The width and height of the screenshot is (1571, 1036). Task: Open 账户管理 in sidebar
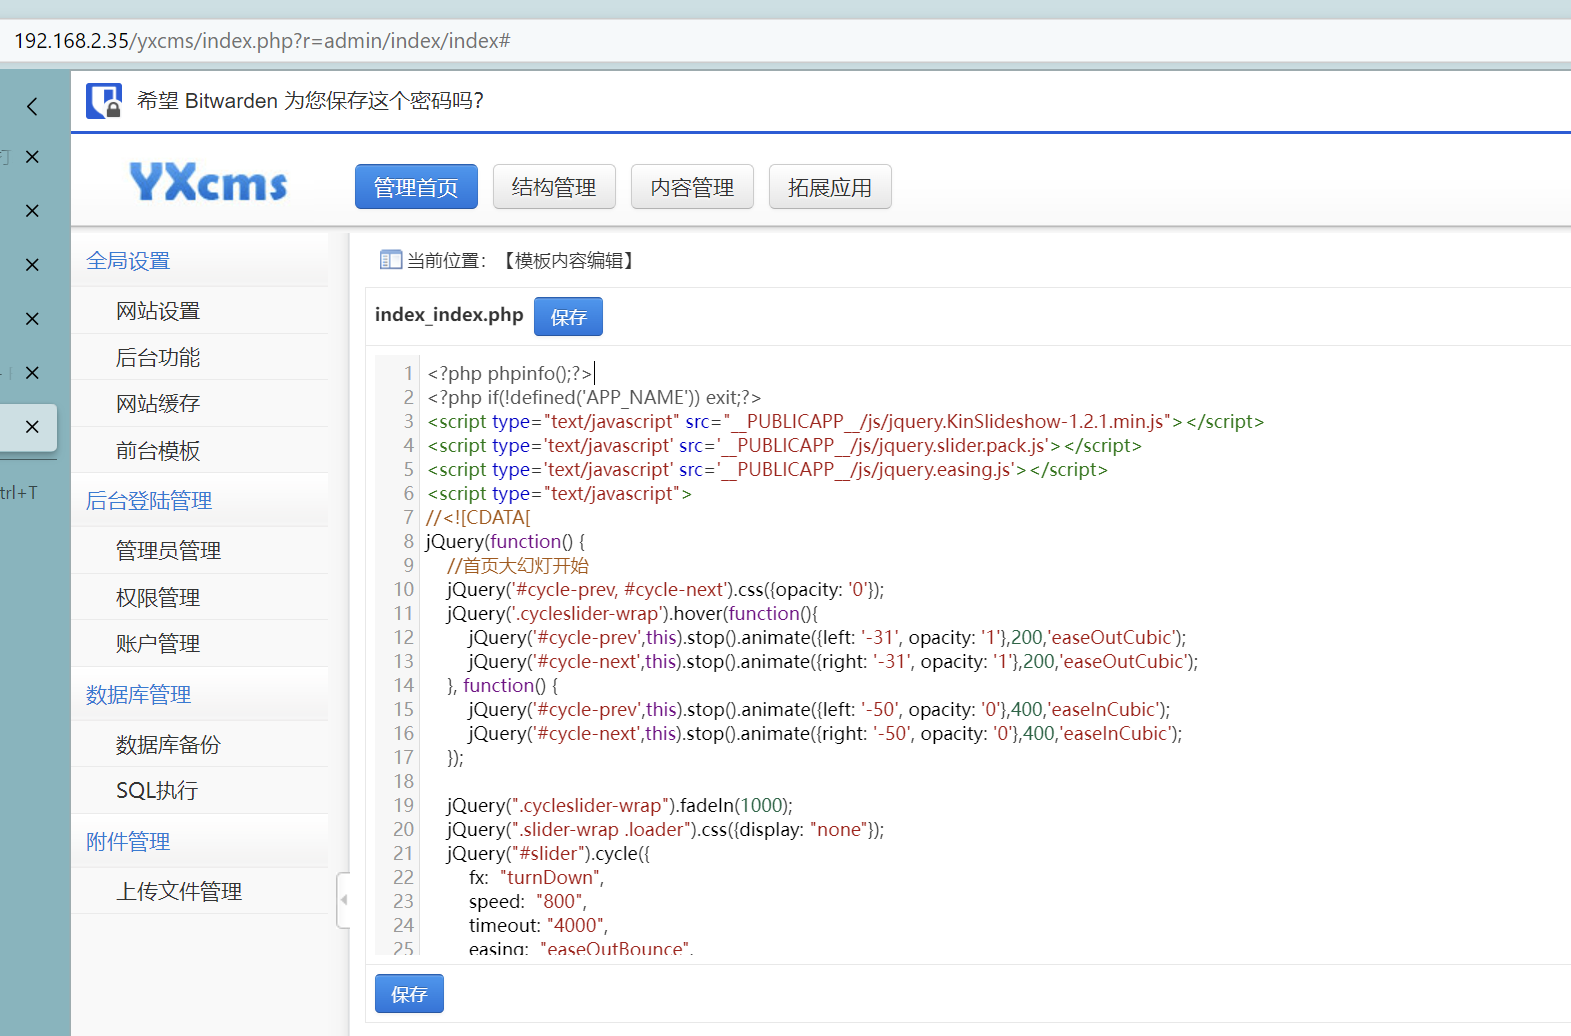click(x=200, y=643)
